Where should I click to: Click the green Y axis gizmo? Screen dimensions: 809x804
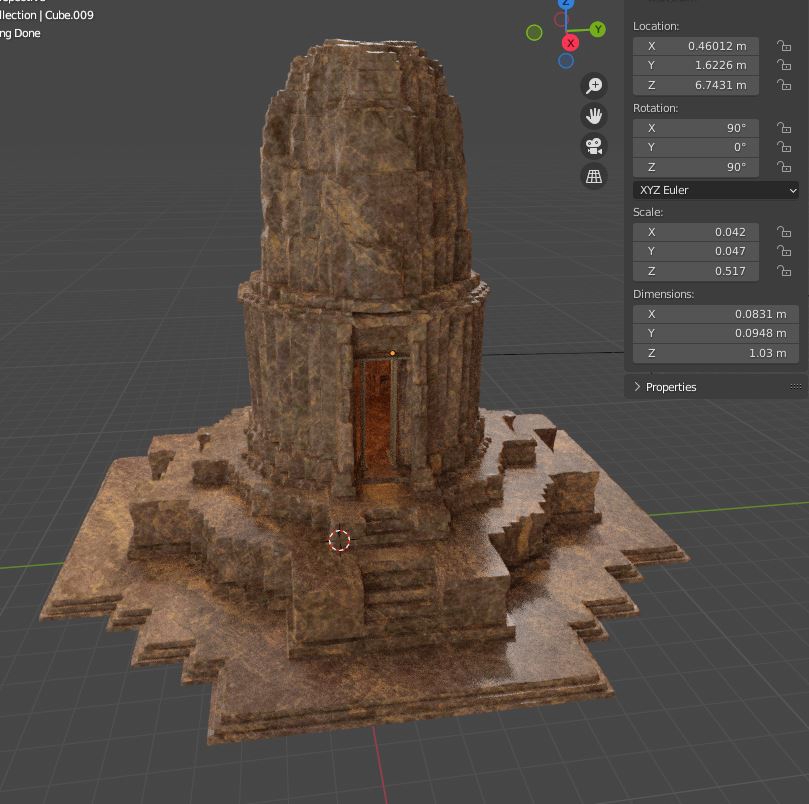tap(597, 29)
